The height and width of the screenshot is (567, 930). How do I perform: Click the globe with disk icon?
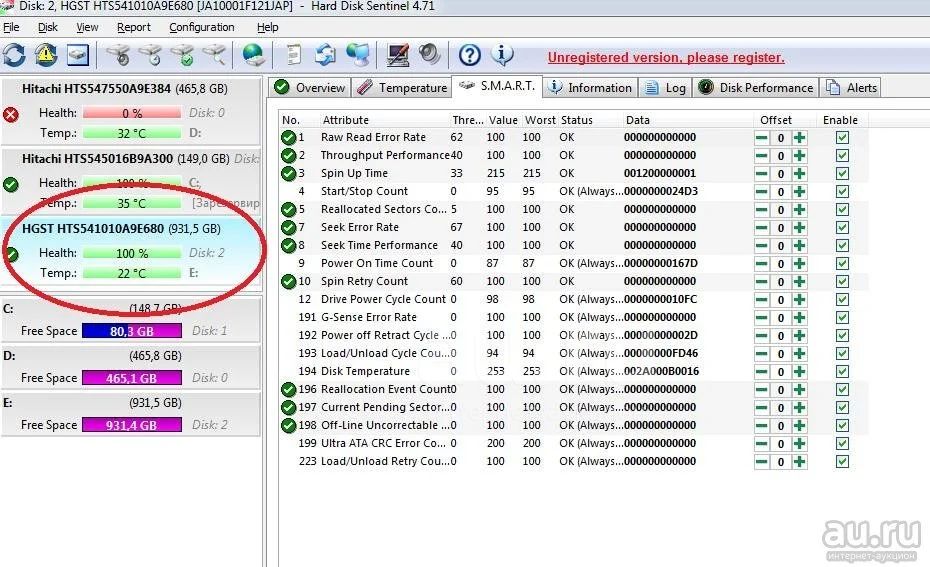254,55
